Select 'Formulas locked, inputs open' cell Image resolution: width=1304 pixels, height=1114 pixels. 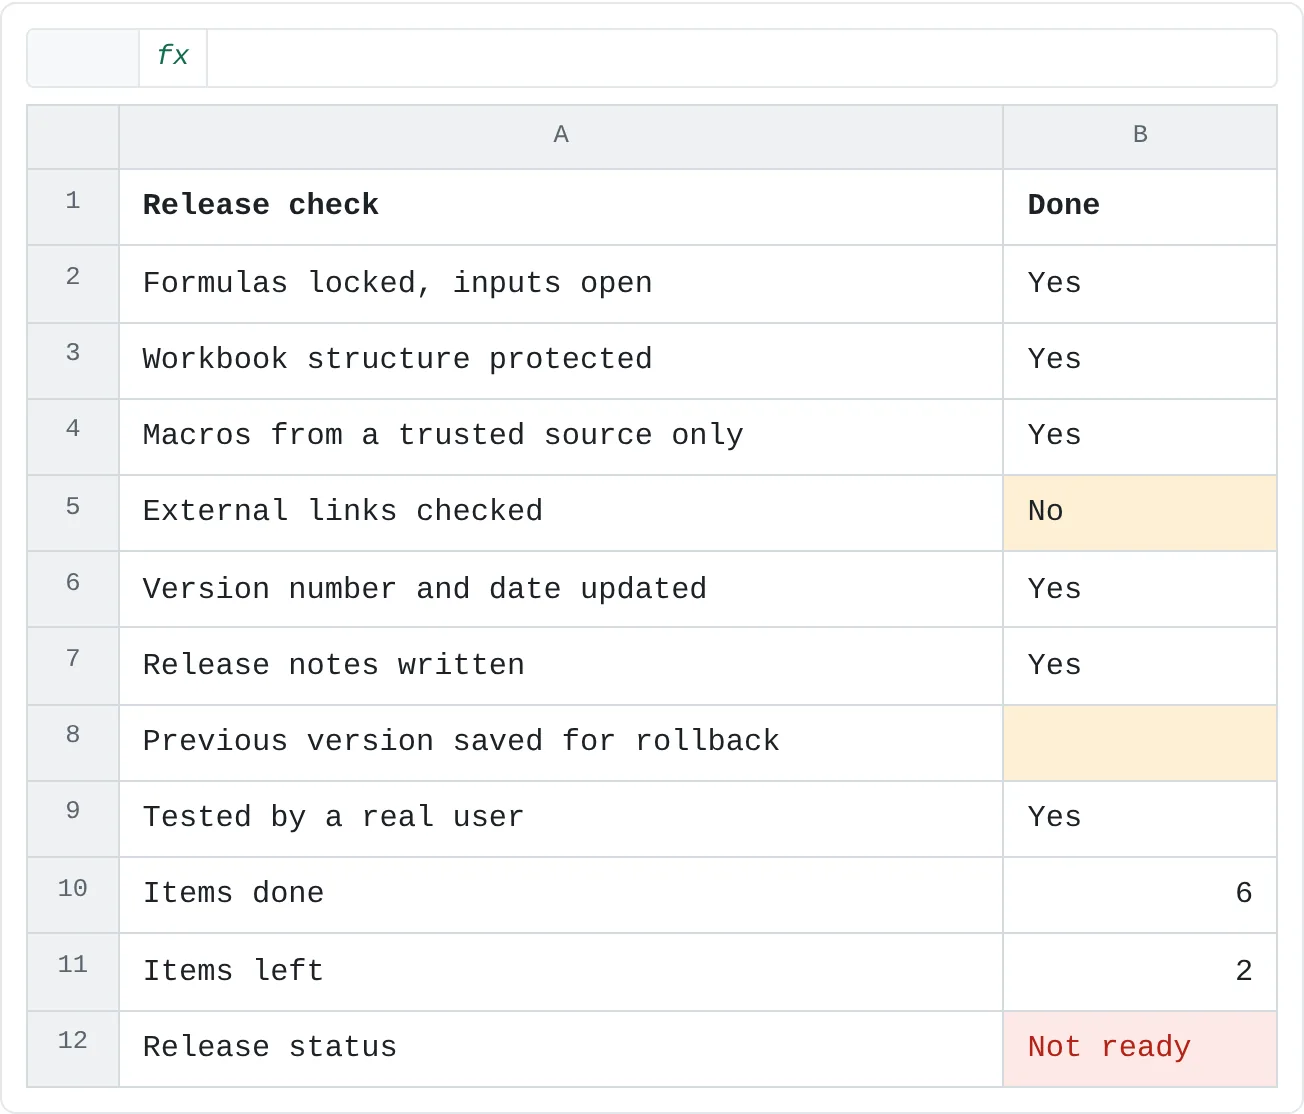coord(561,284)
